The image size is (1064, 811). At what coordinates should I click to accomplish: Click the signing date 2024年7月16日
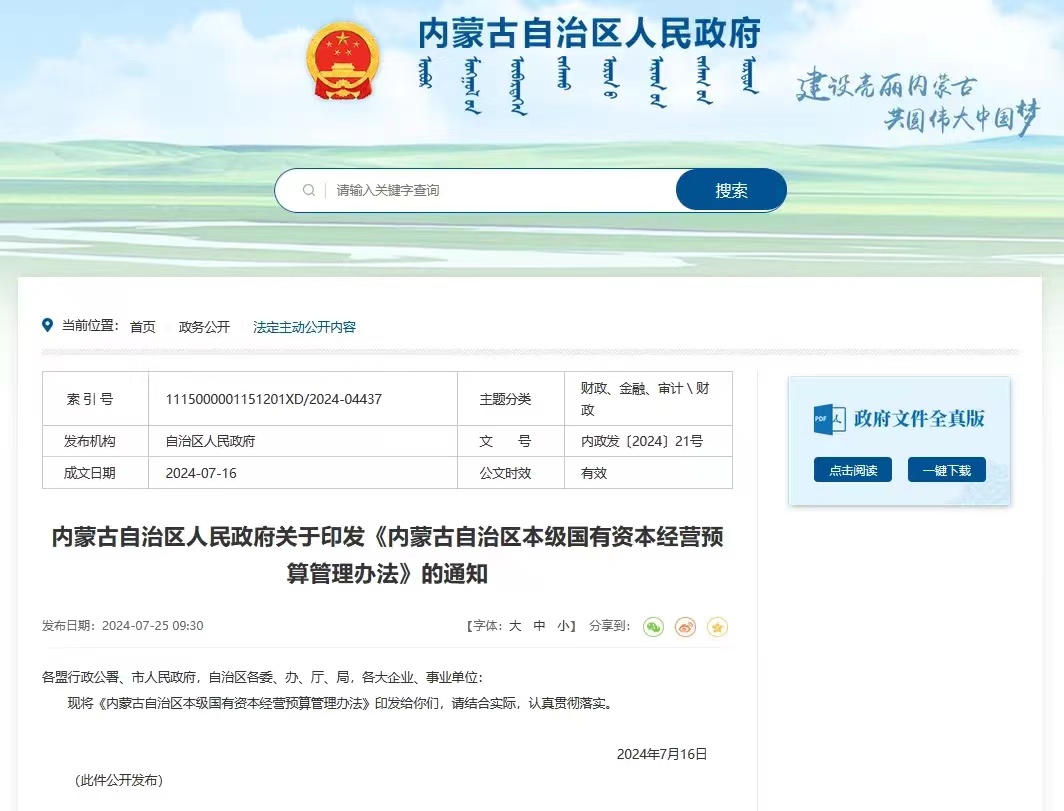pos(662,754)
